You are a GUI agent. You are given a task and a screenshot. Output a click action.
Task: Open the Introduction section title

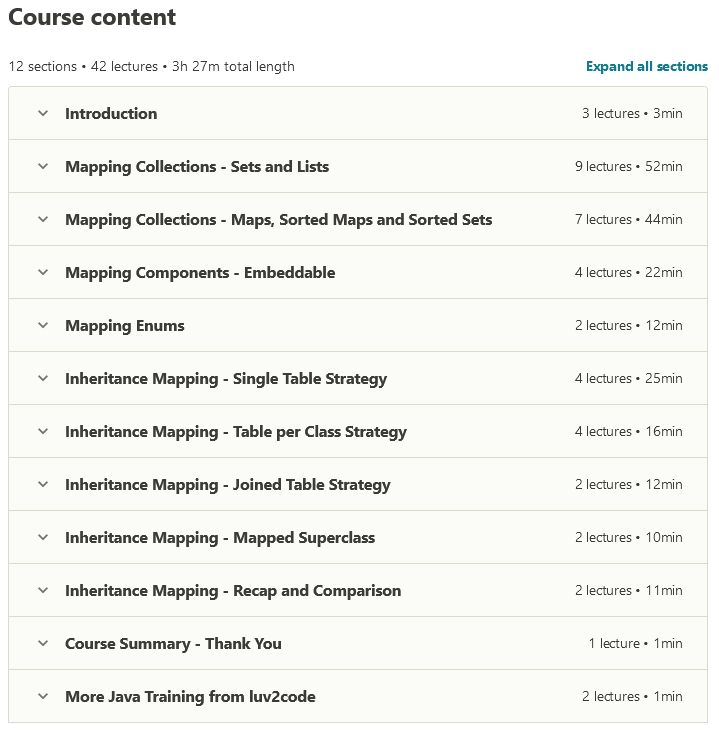[x=111, y=114]
